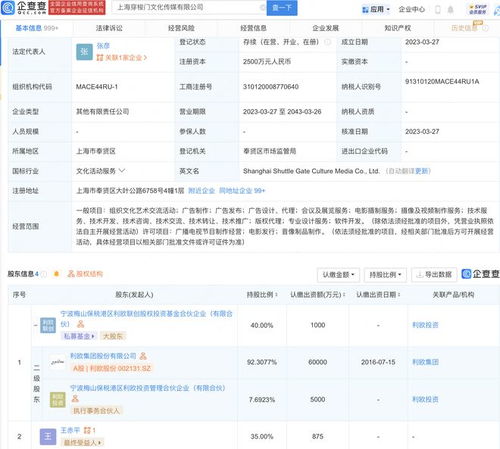Image resolution: width=500 pixels, height=449 pixels.
Task: Expand the 文化活动服务 industry chevron
Action: point(122,171)
